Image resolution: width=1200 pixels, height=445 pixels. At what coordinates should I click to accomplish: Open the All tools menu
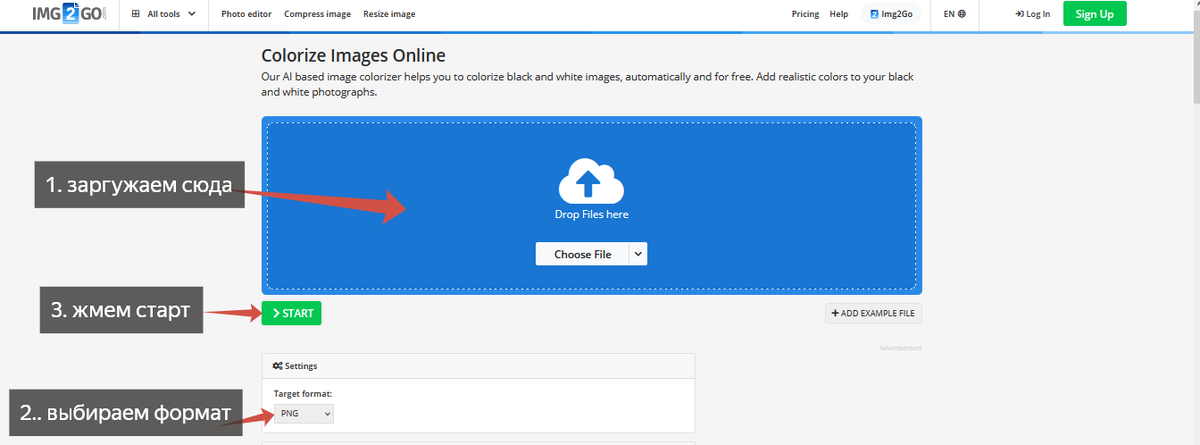click(164, 14)
